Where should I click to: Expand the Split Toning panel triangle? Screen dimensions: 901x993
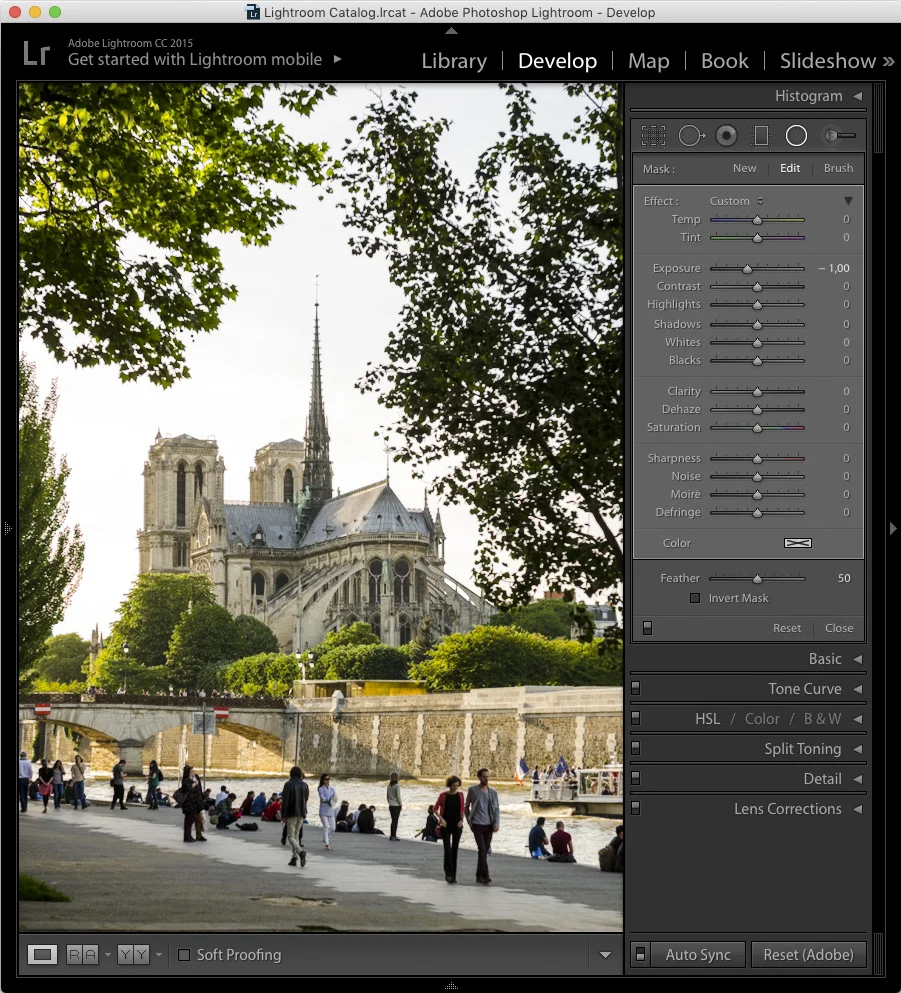pos(858,749)
